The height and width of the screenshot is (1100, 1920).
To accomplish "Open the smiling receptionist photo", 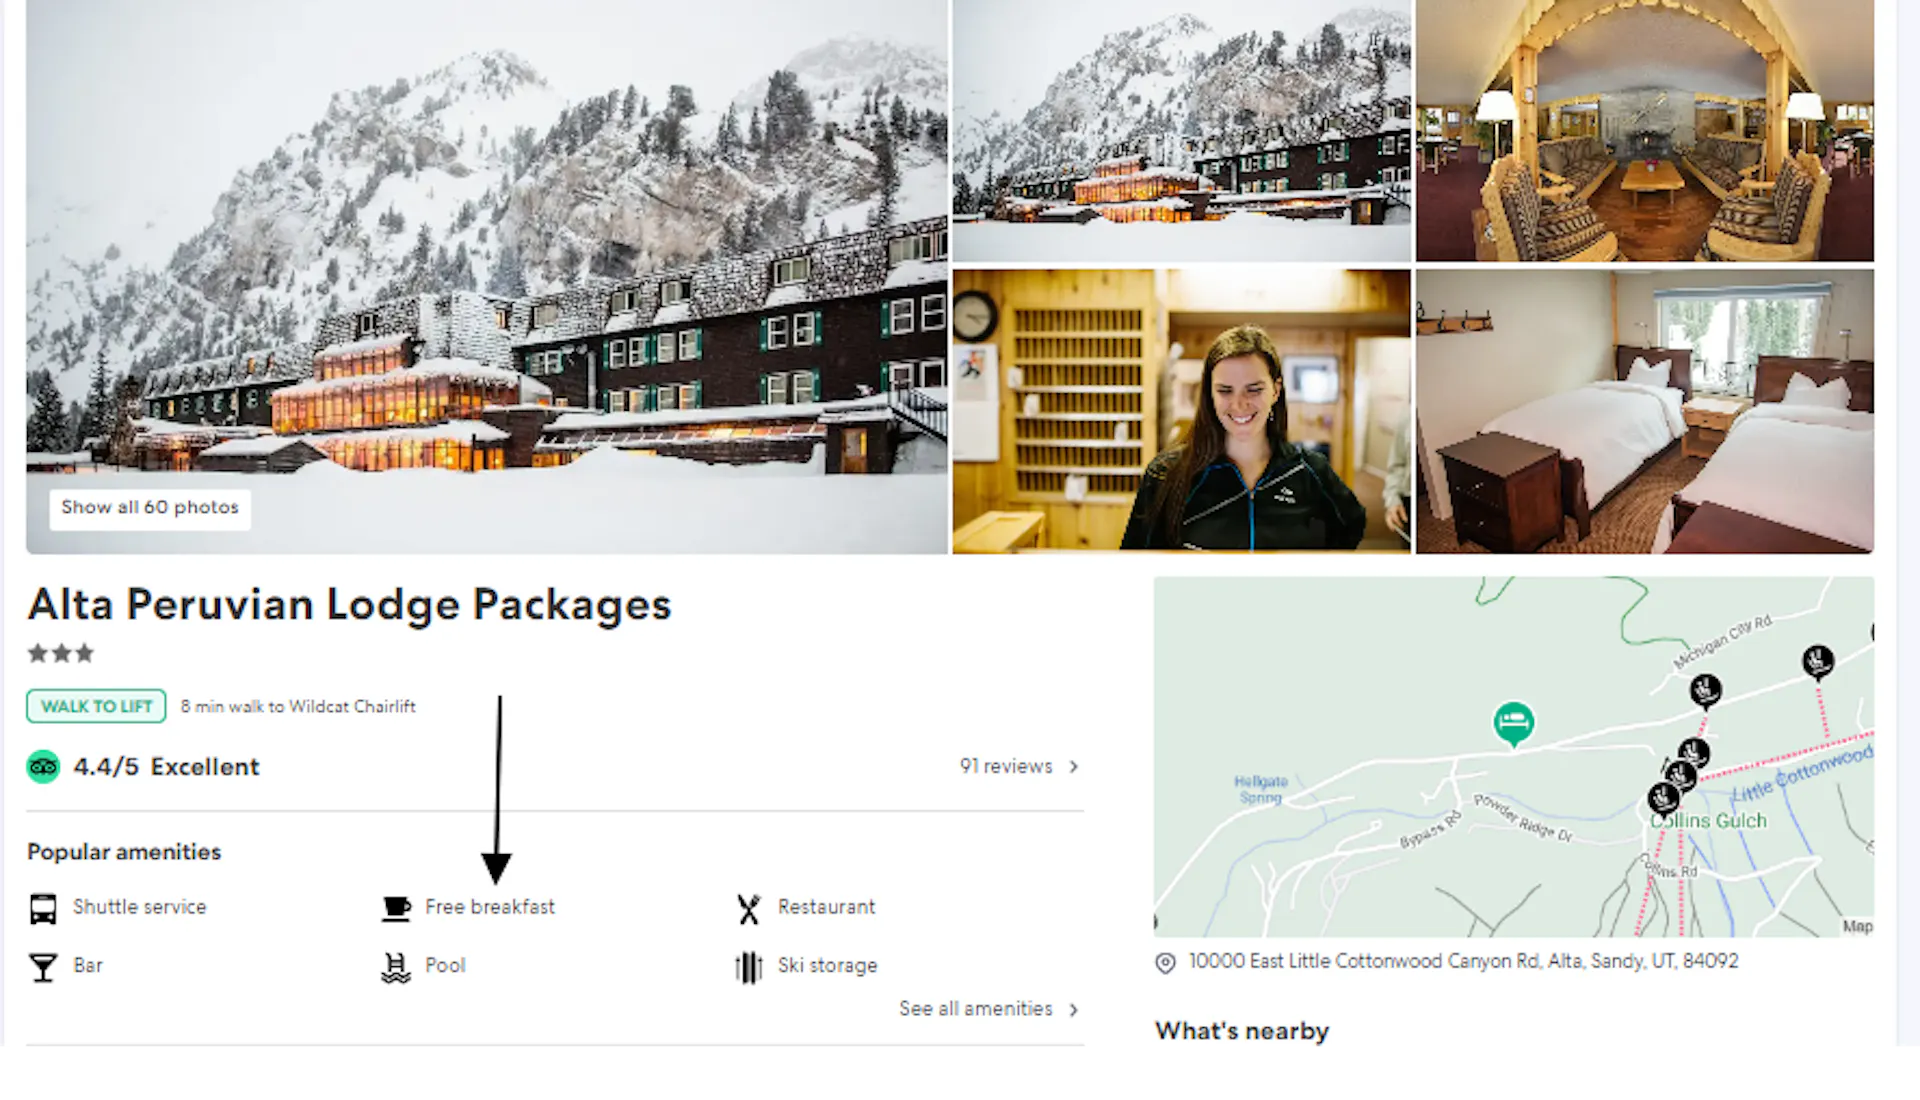I will (x=1181, y=411).
